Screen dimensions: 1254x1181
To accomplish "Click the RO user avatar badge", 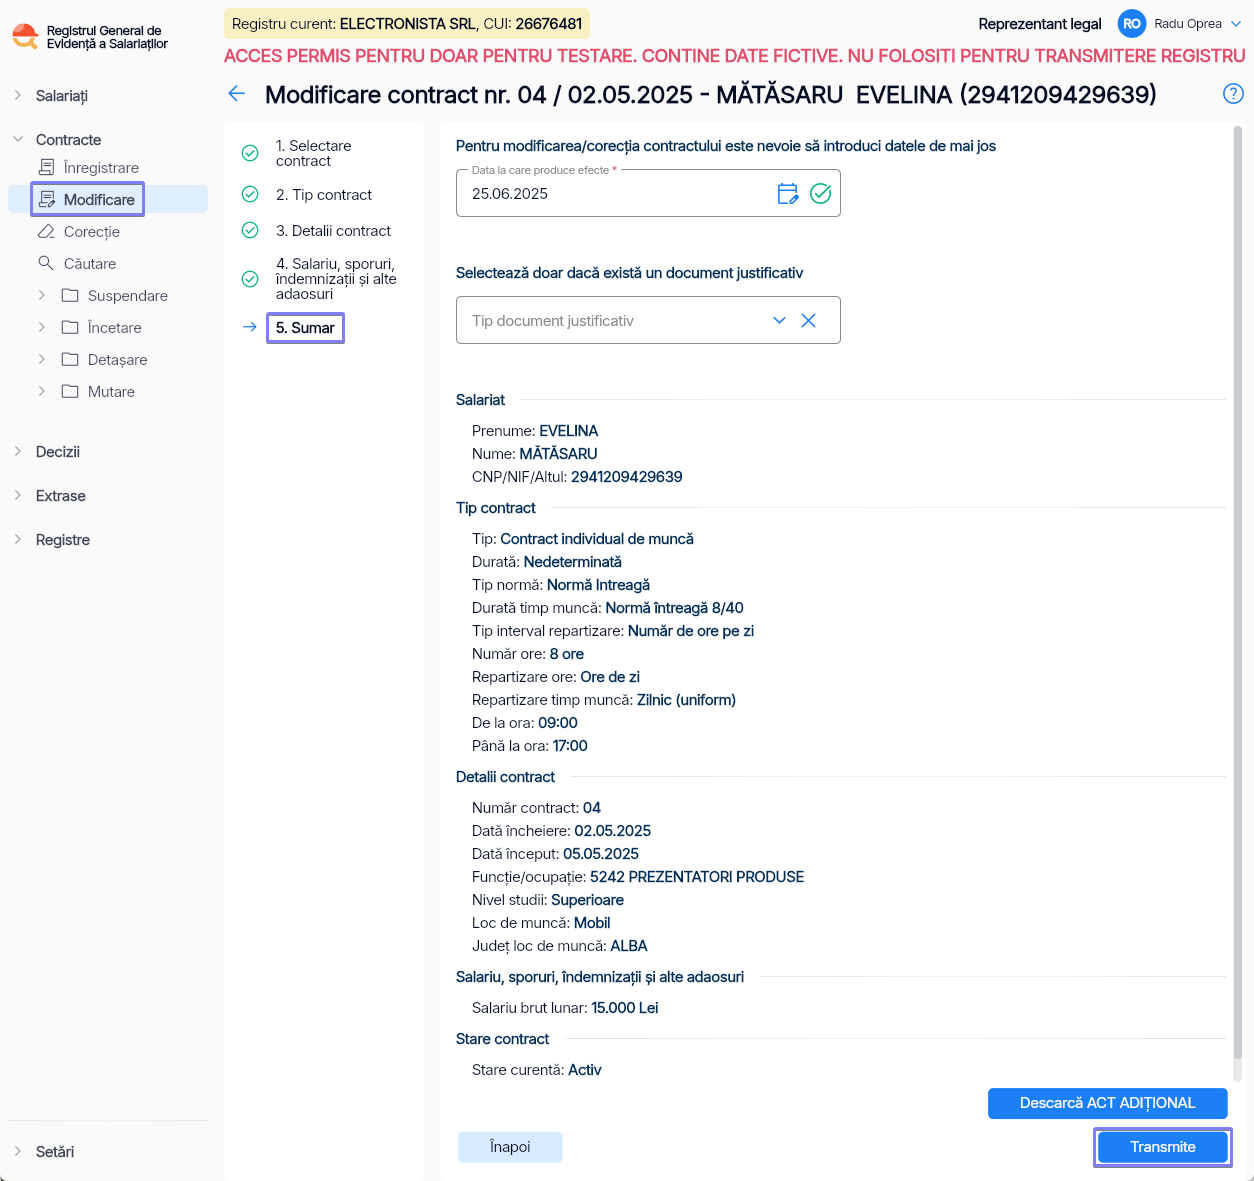I will click(1131, 24).
